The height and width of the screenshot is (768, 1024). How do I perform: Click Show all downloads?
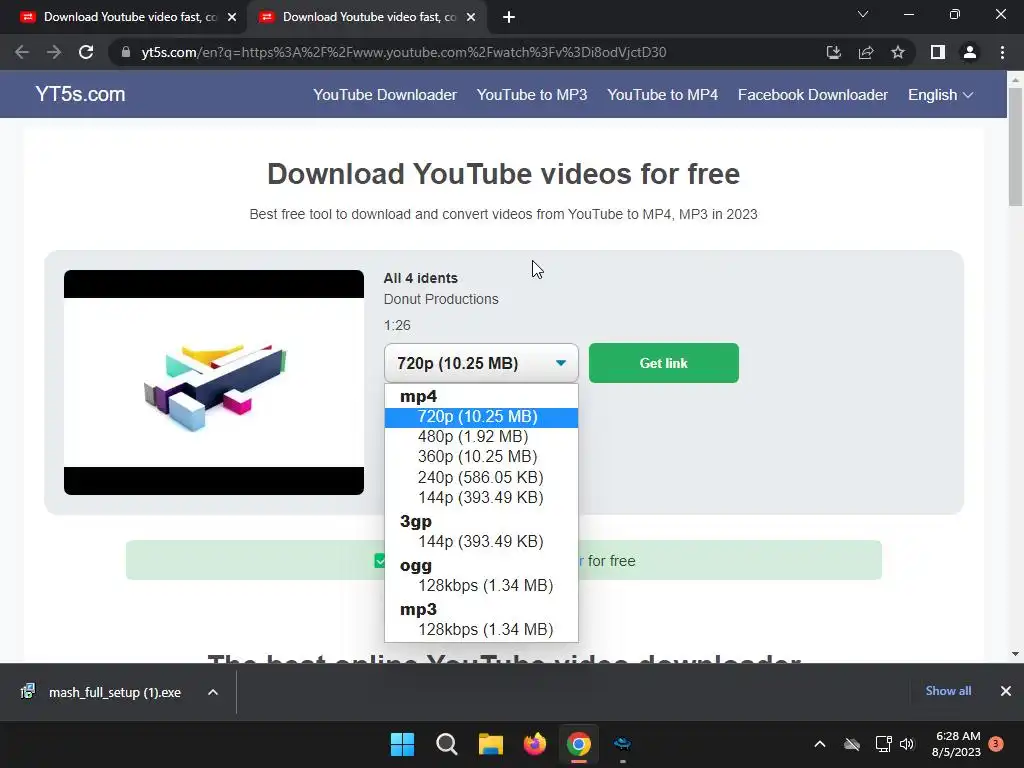point(948,691)
